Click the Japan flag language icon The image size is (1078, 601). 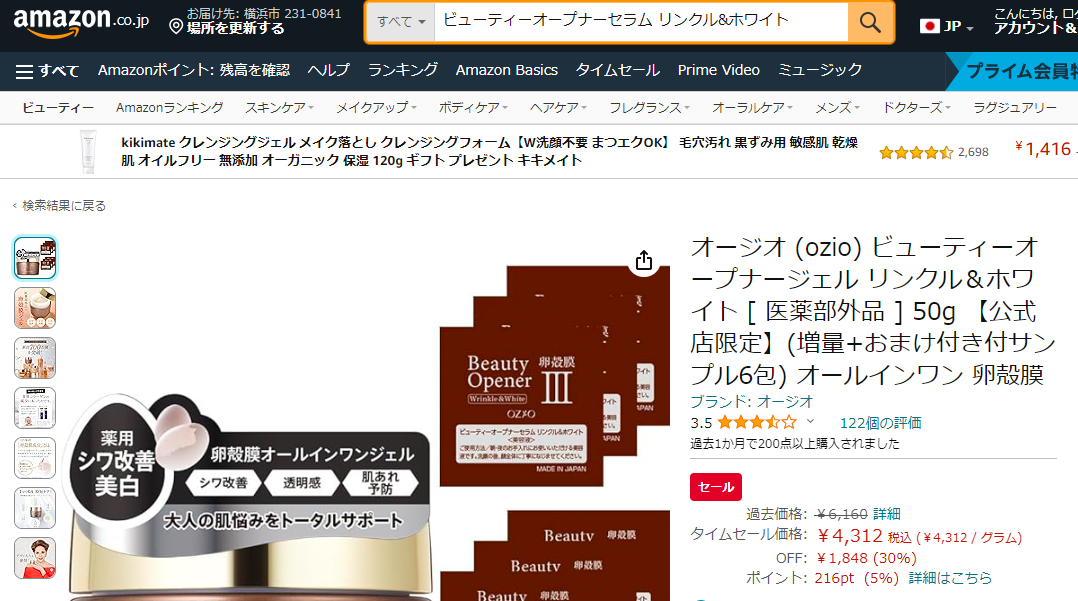930,26
